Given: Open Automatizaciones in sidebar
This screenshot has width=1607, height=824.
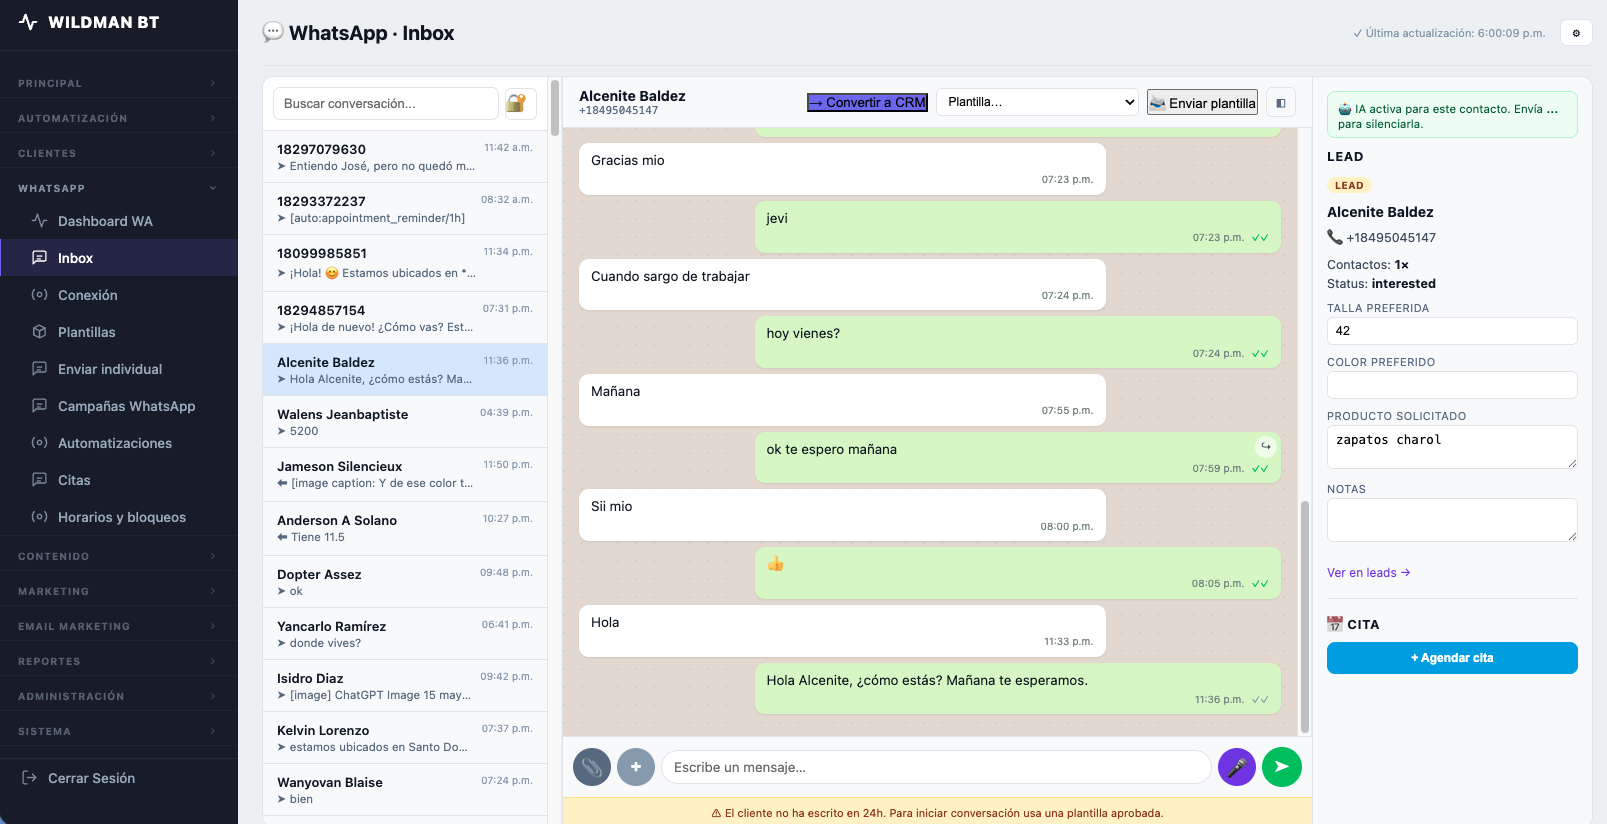Looking at the screenshot, I should pyautogui.click(x=119, y=443).
